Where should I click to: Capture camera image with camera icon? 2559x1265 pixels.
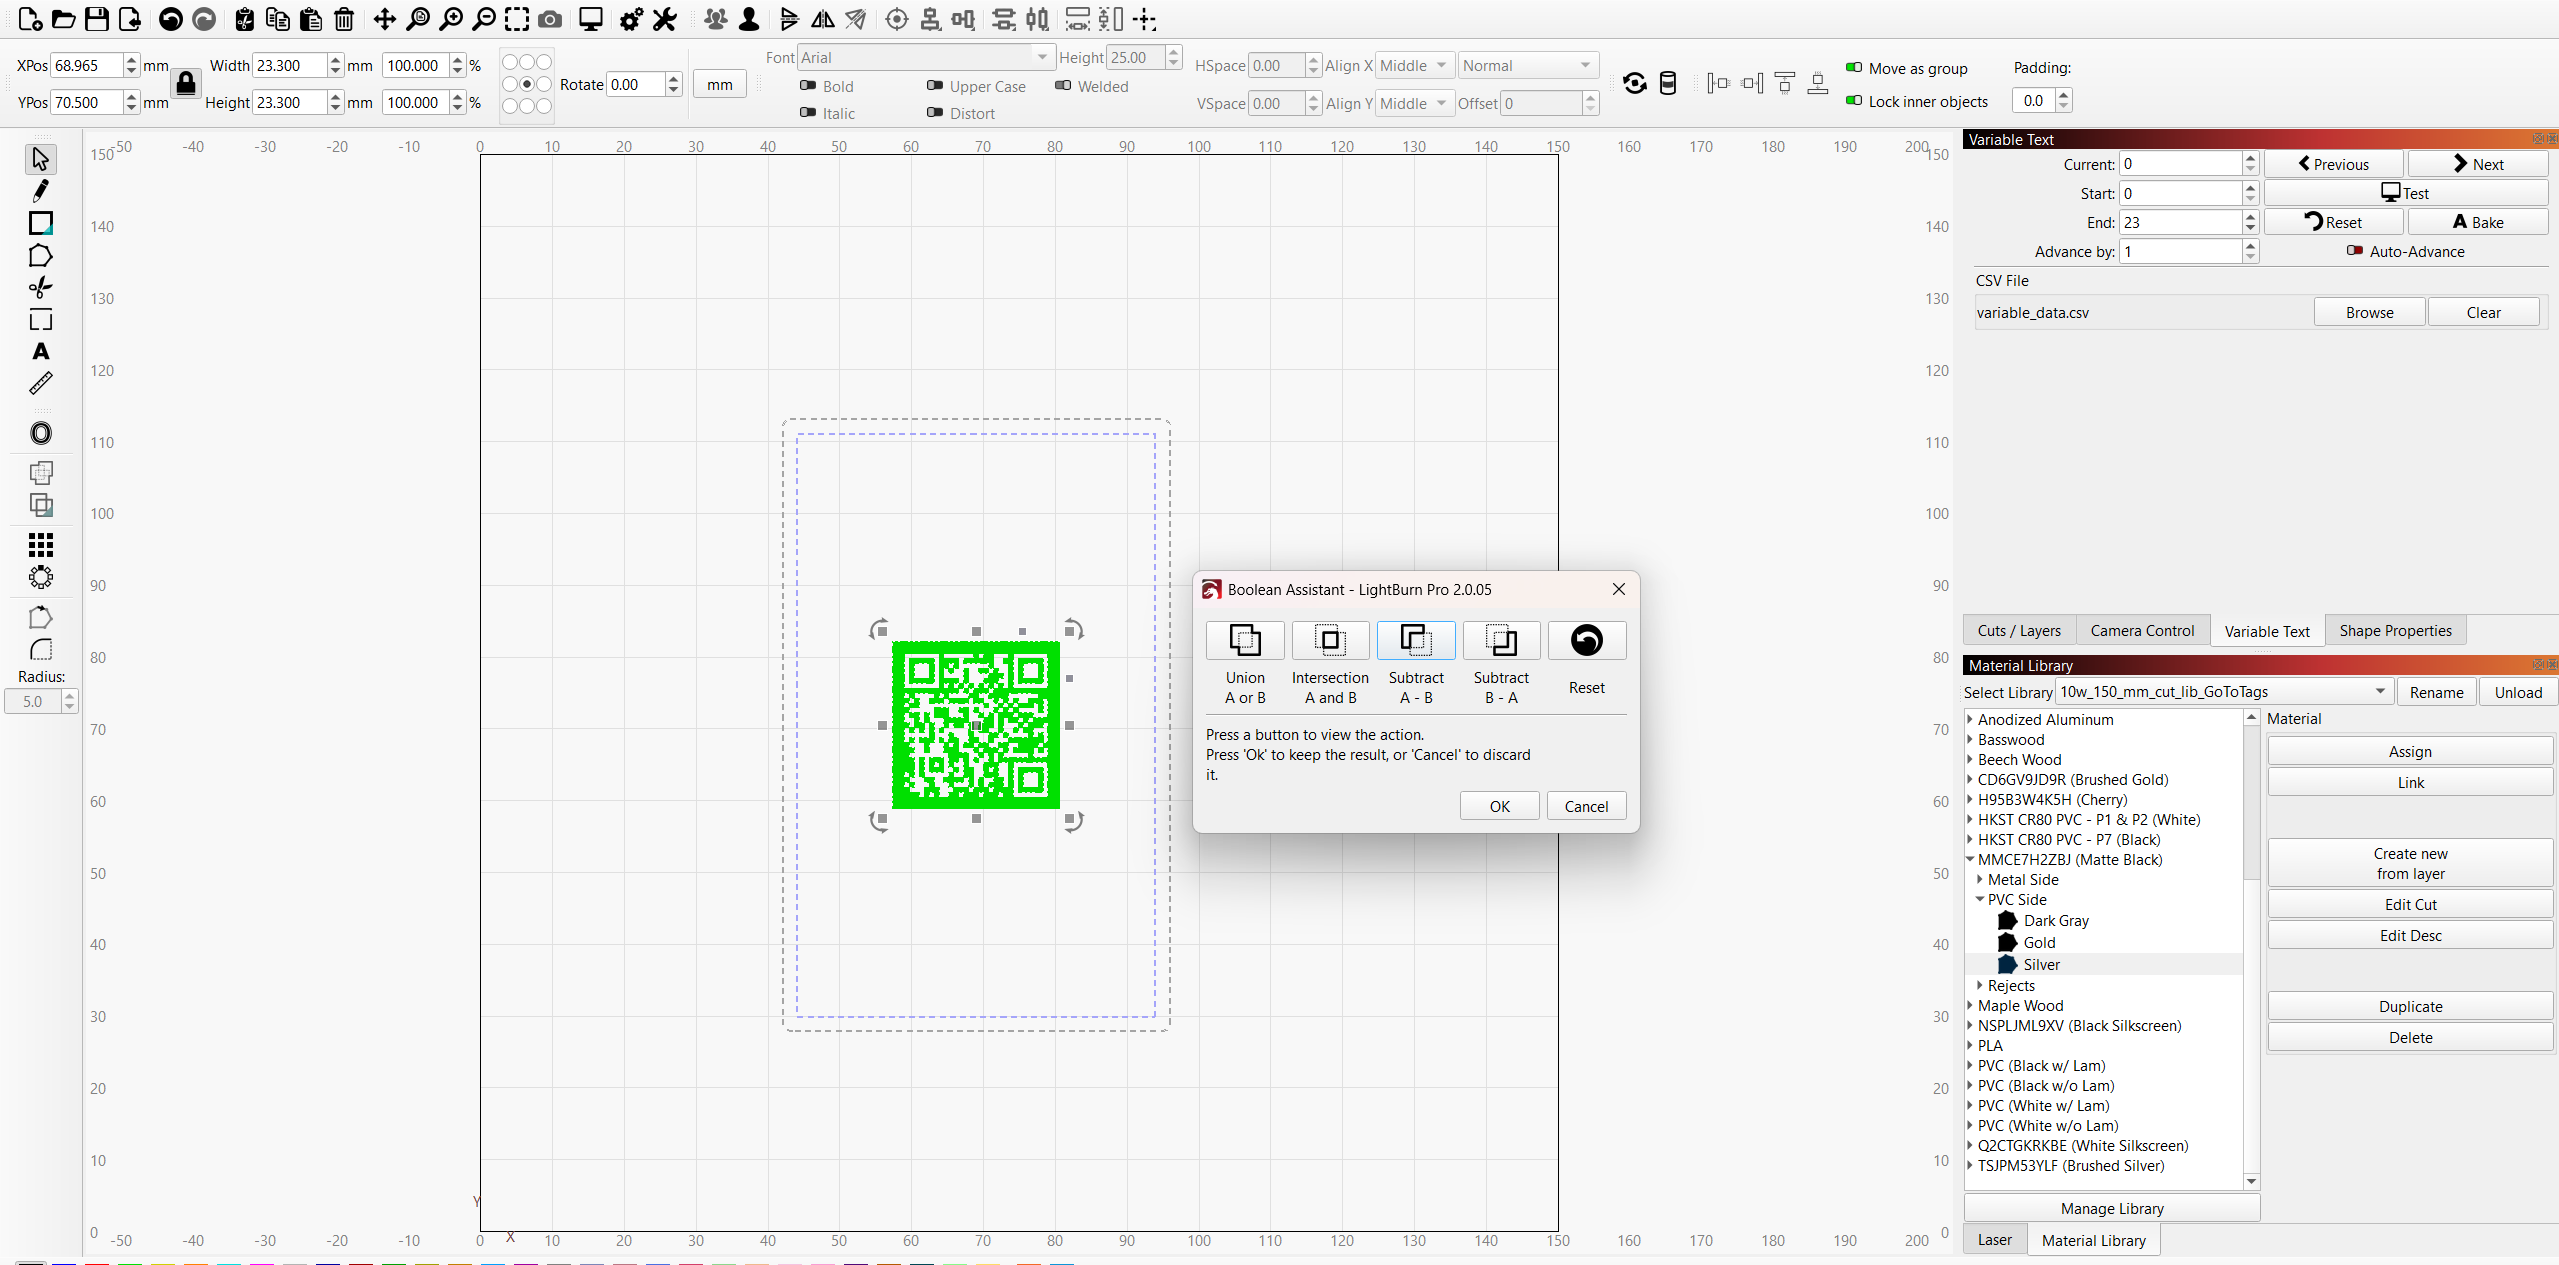pos(550,19)
